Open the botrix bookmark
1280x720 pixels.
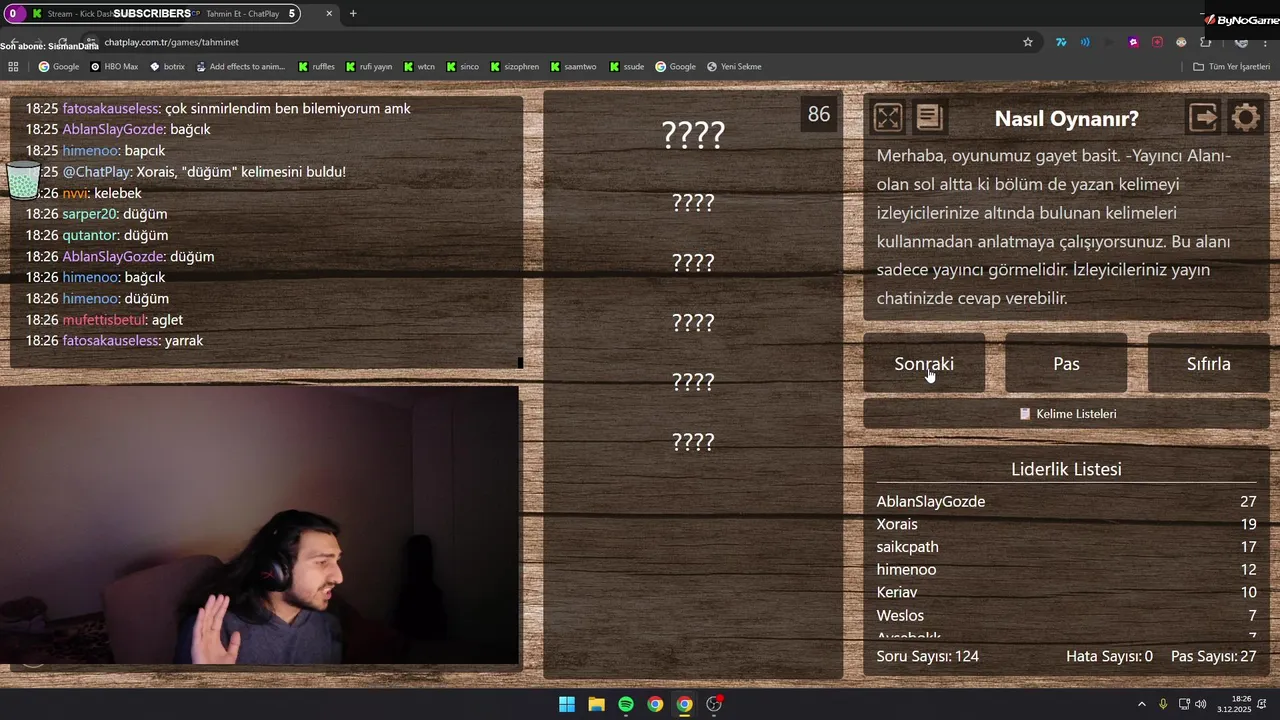(x=167, y=66)
